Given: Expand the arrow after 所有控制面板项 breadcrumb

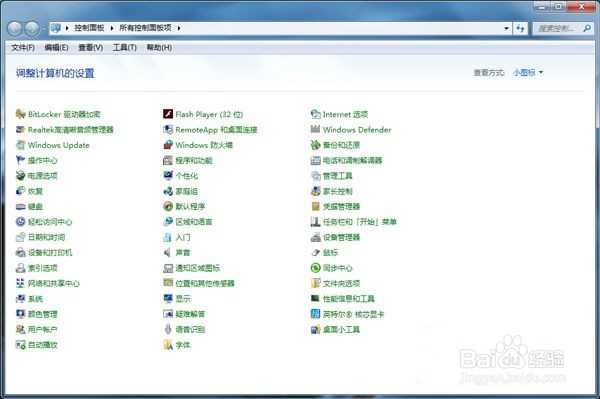Looking at the screenshot, I should [x=179, y=28].
